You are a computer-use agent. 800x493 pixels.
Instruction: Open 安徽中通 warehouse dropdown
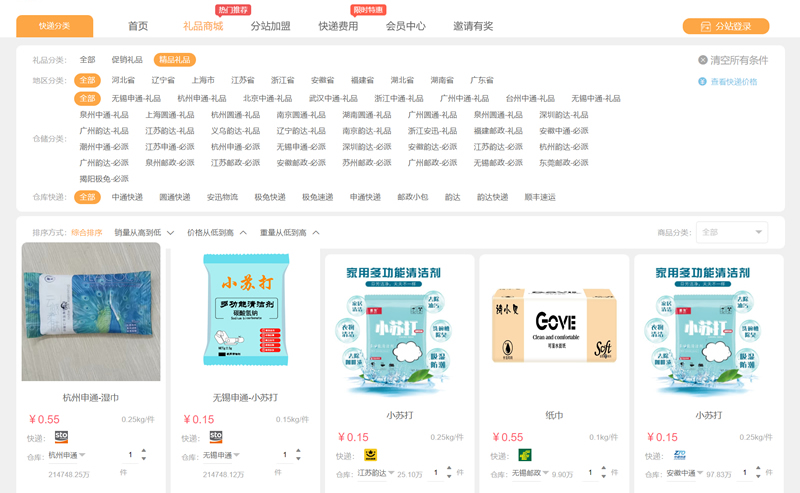pos(685,473)
